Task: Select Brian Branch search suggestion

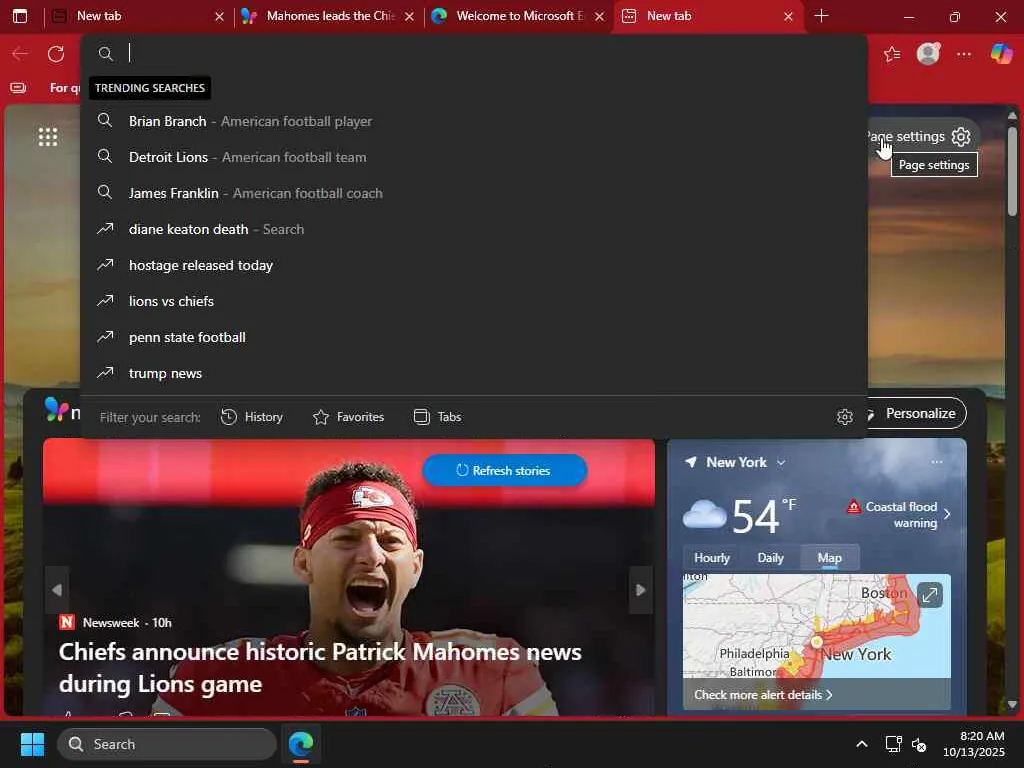Action: (473, 121)
